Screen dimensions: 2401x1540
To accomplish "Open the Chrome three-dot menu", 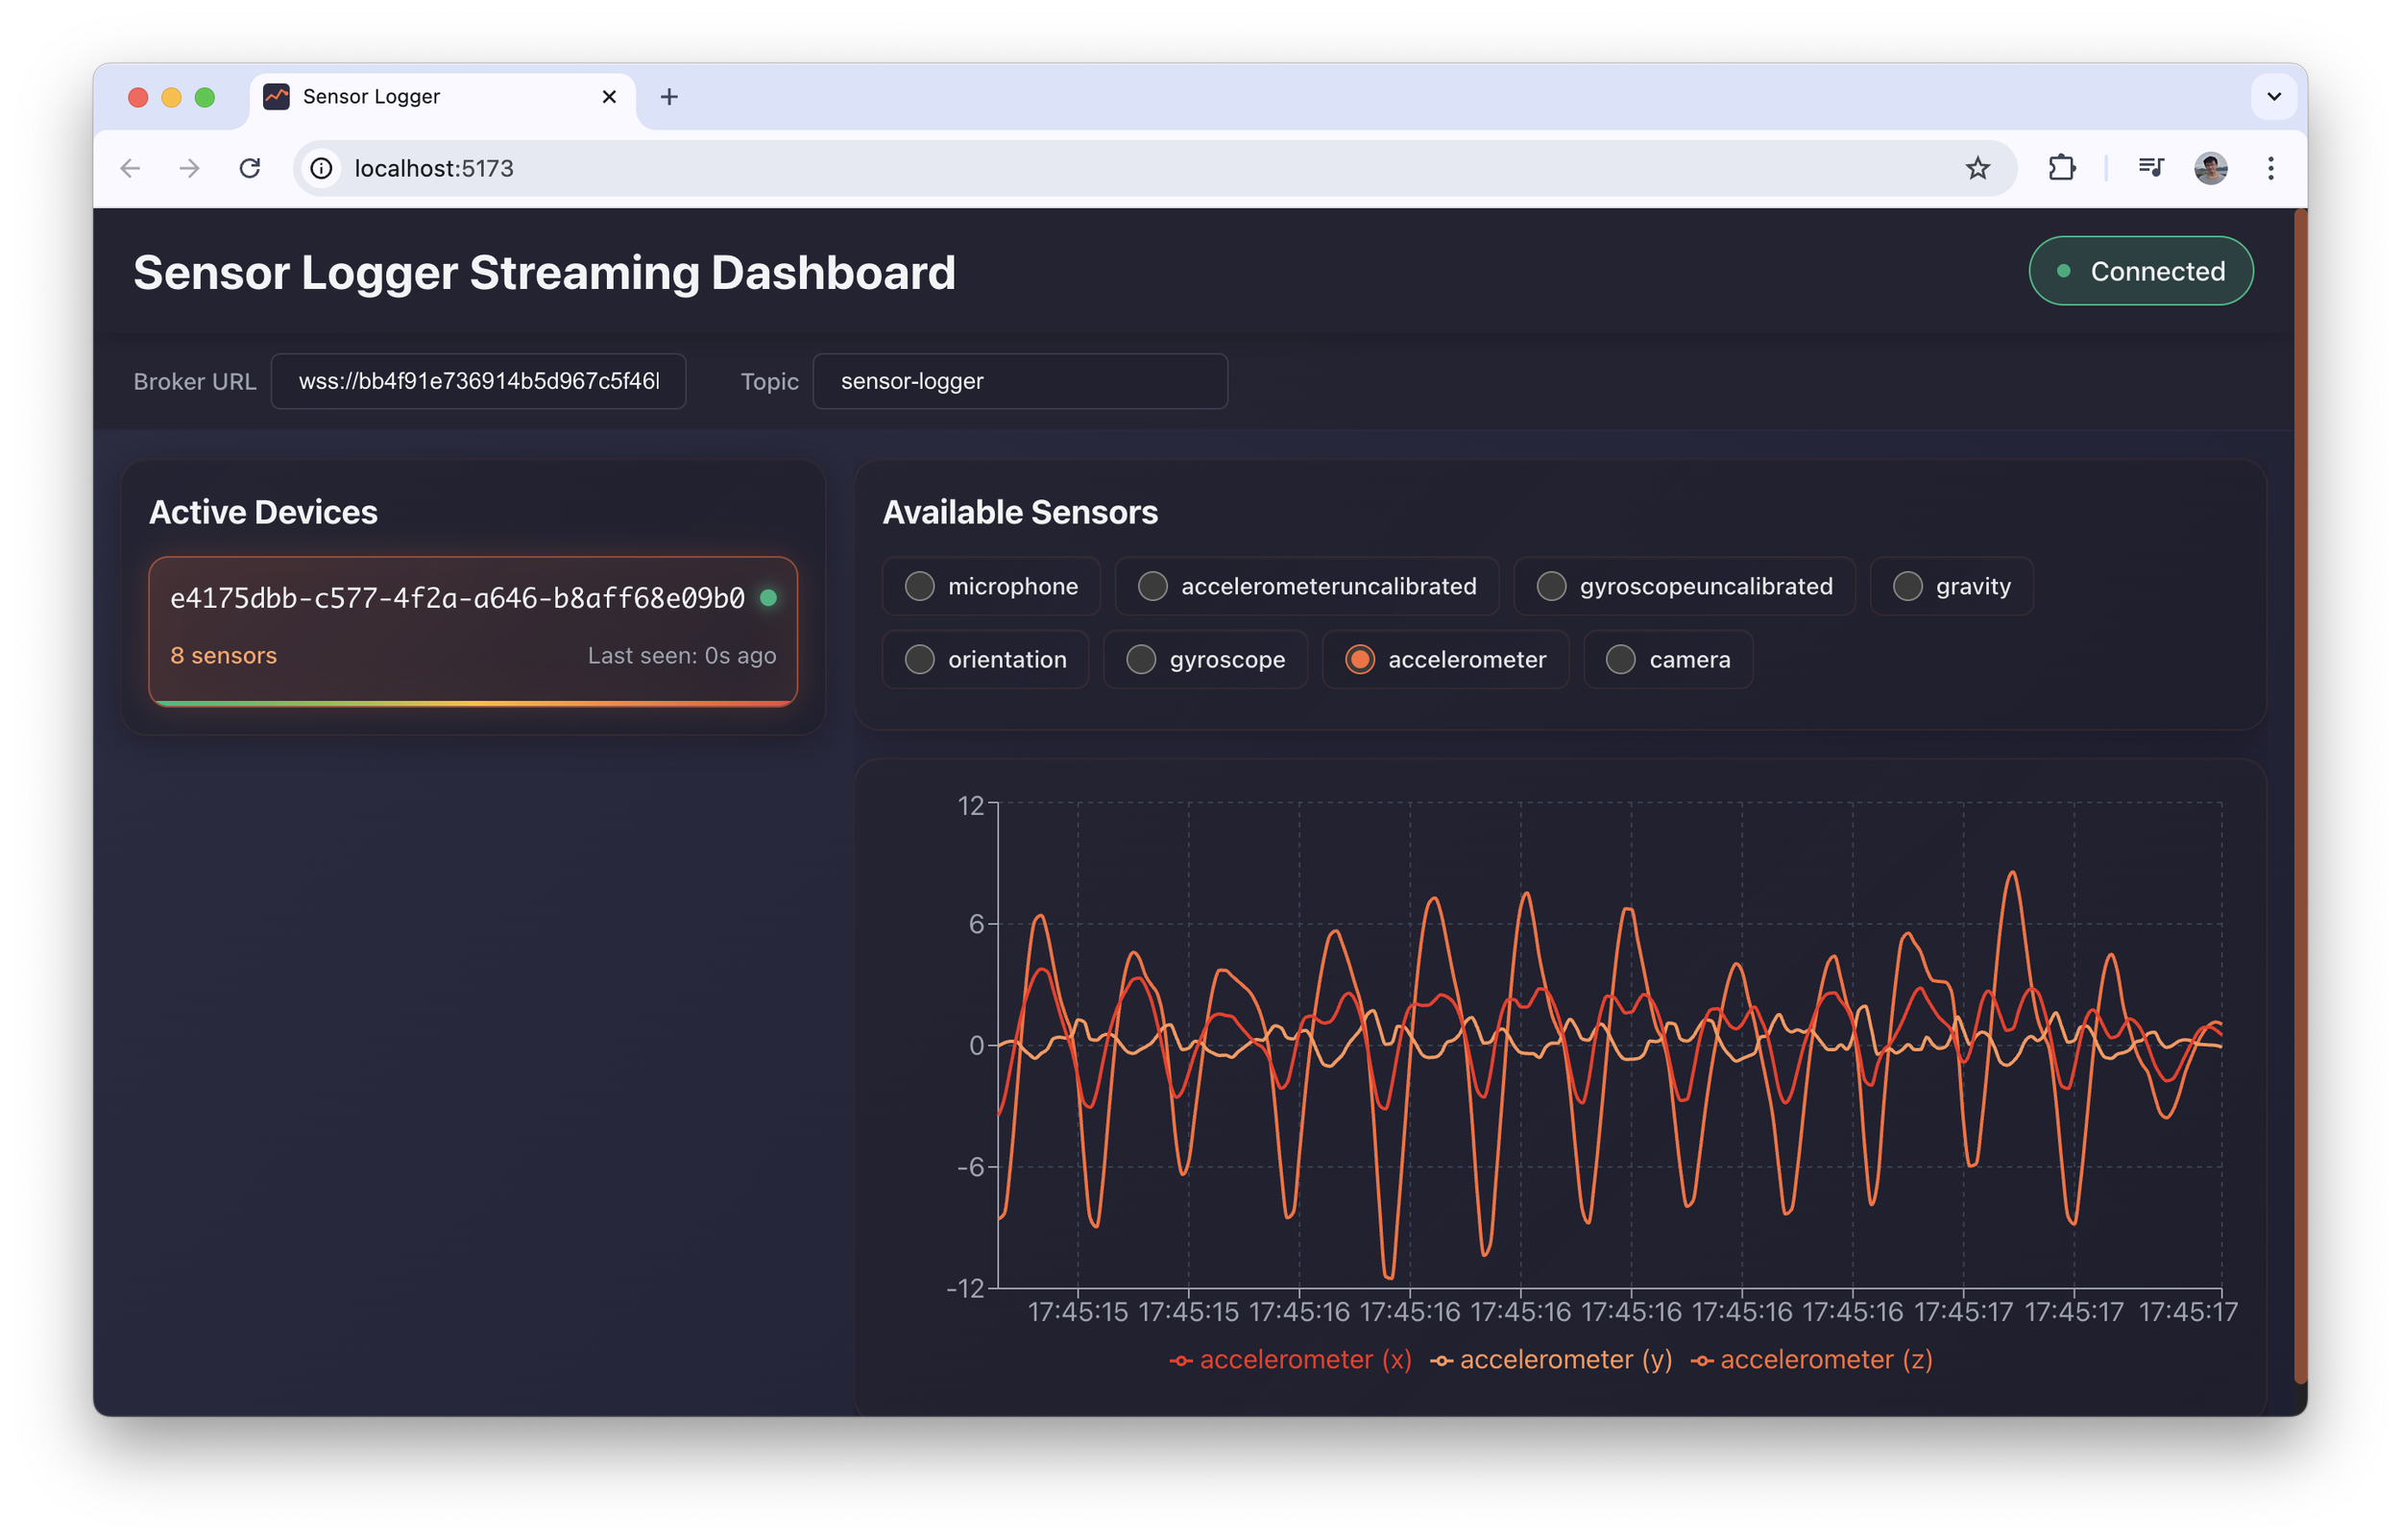I will (x=2270, y=168).
